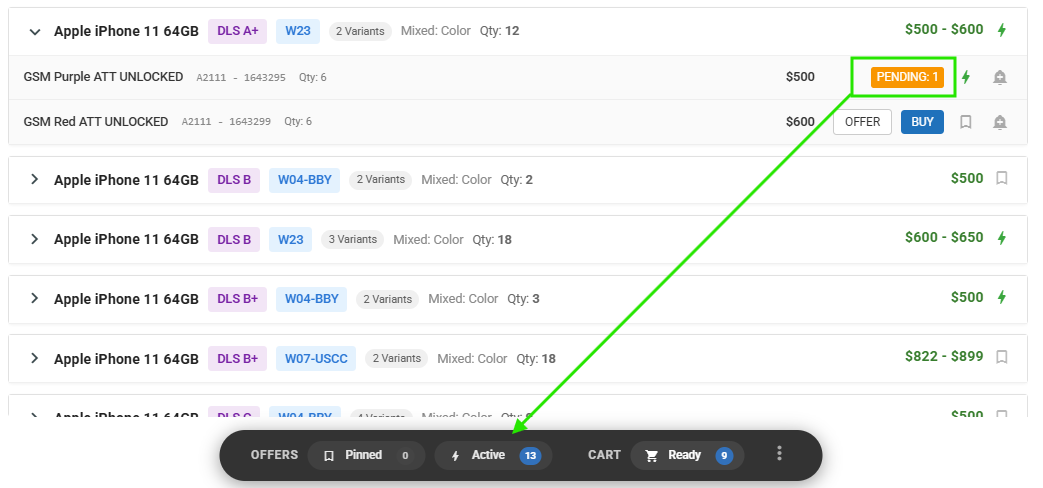This screenshot has width=1043, height=488.
Task: Click the 2 Variants badge on DLS A+ row
Action: click(360, 31)
